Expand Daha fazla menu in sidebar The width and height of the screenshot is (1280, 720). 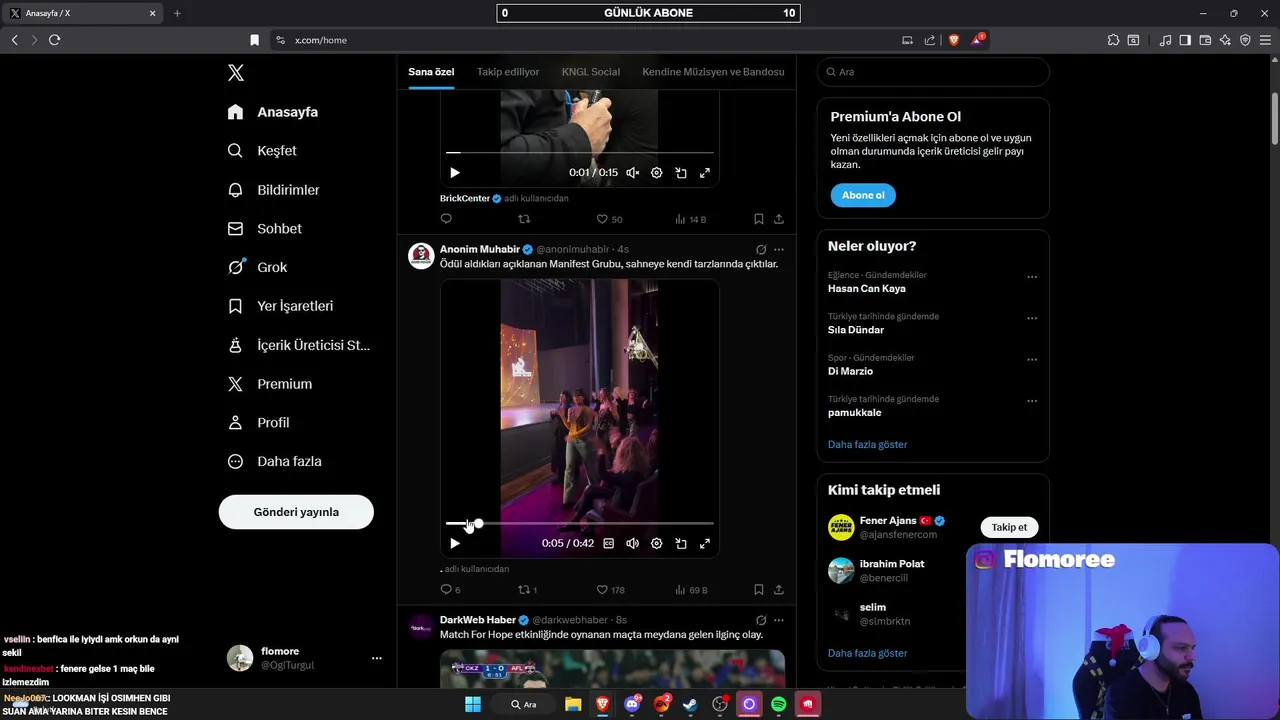274,462
